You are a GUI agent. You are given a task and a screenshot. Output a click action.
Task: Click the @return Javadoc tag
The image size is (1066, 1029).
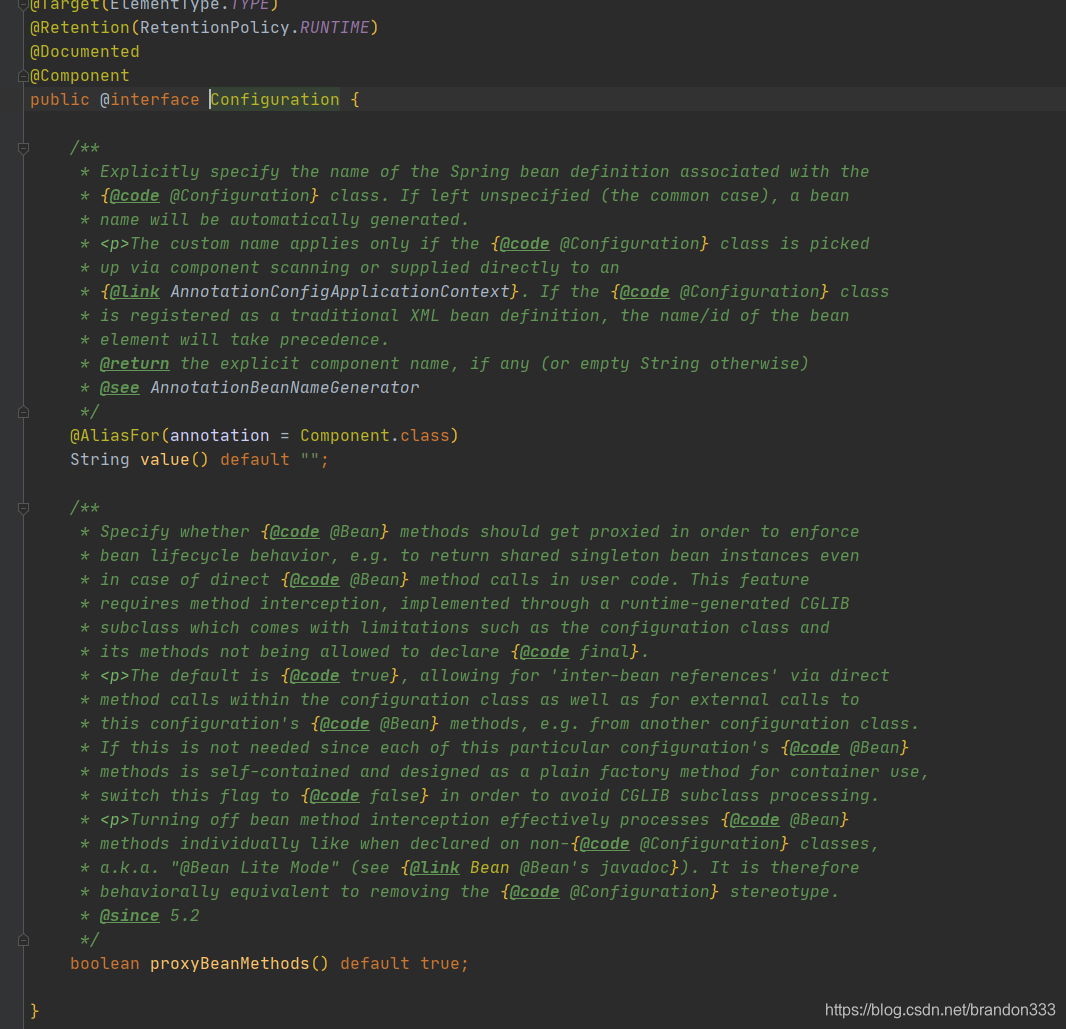pyautogui.click(x=135, y=364)
